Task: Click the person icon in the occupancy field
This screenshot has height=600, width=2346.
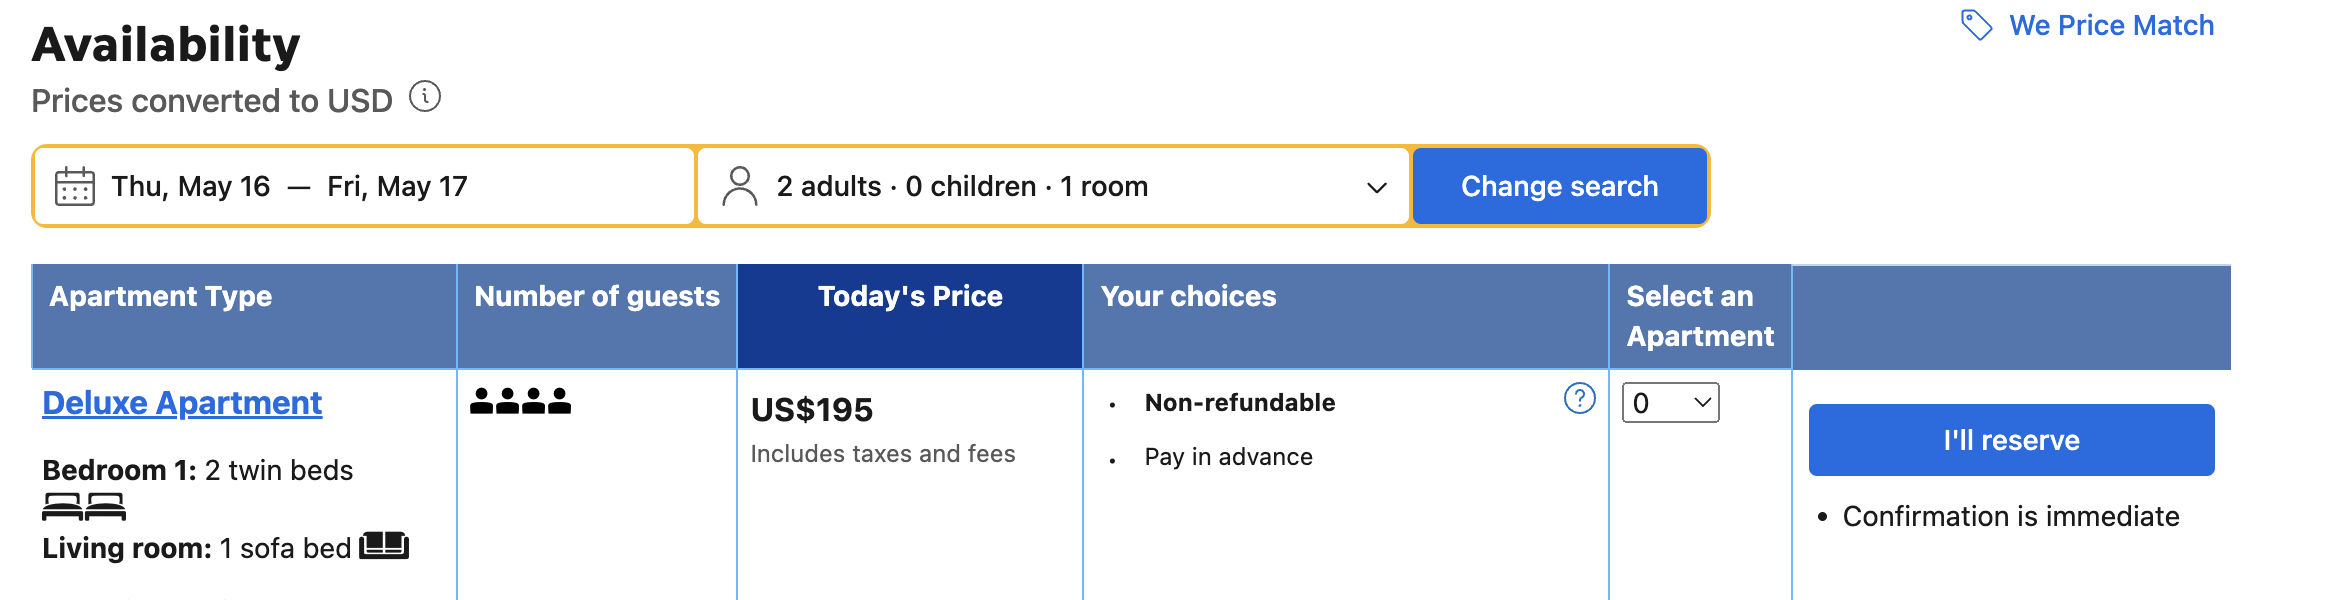Action: pyautogui.click(x=740, y=185)
